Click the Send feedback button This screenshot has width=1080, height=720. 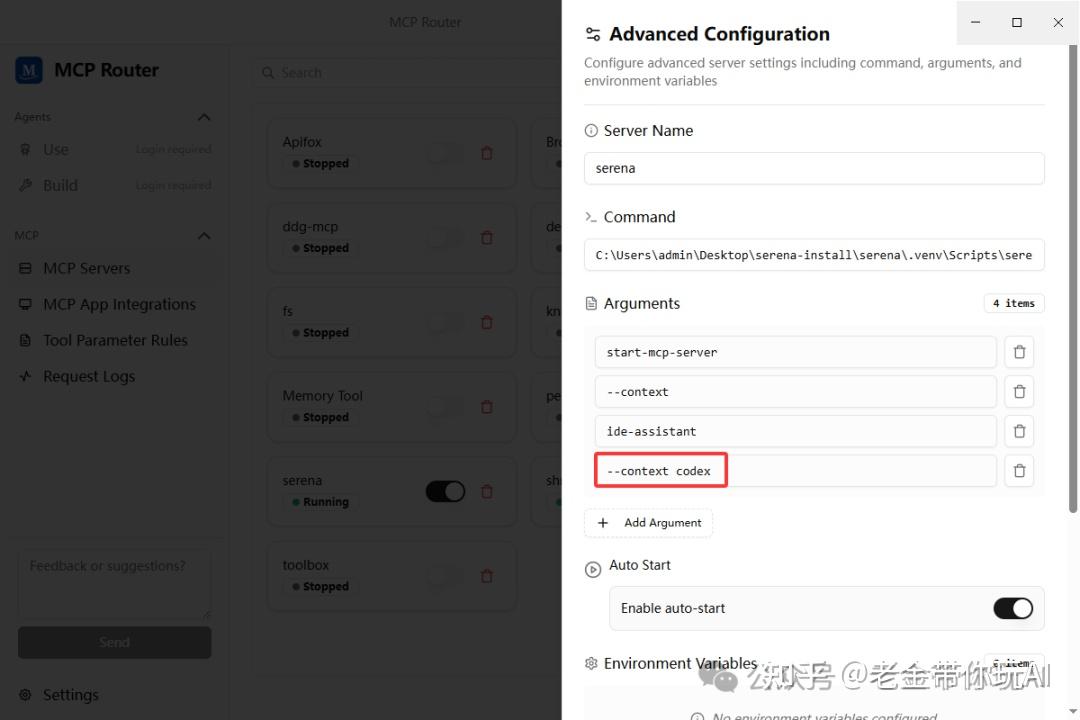tap(114, 642)
